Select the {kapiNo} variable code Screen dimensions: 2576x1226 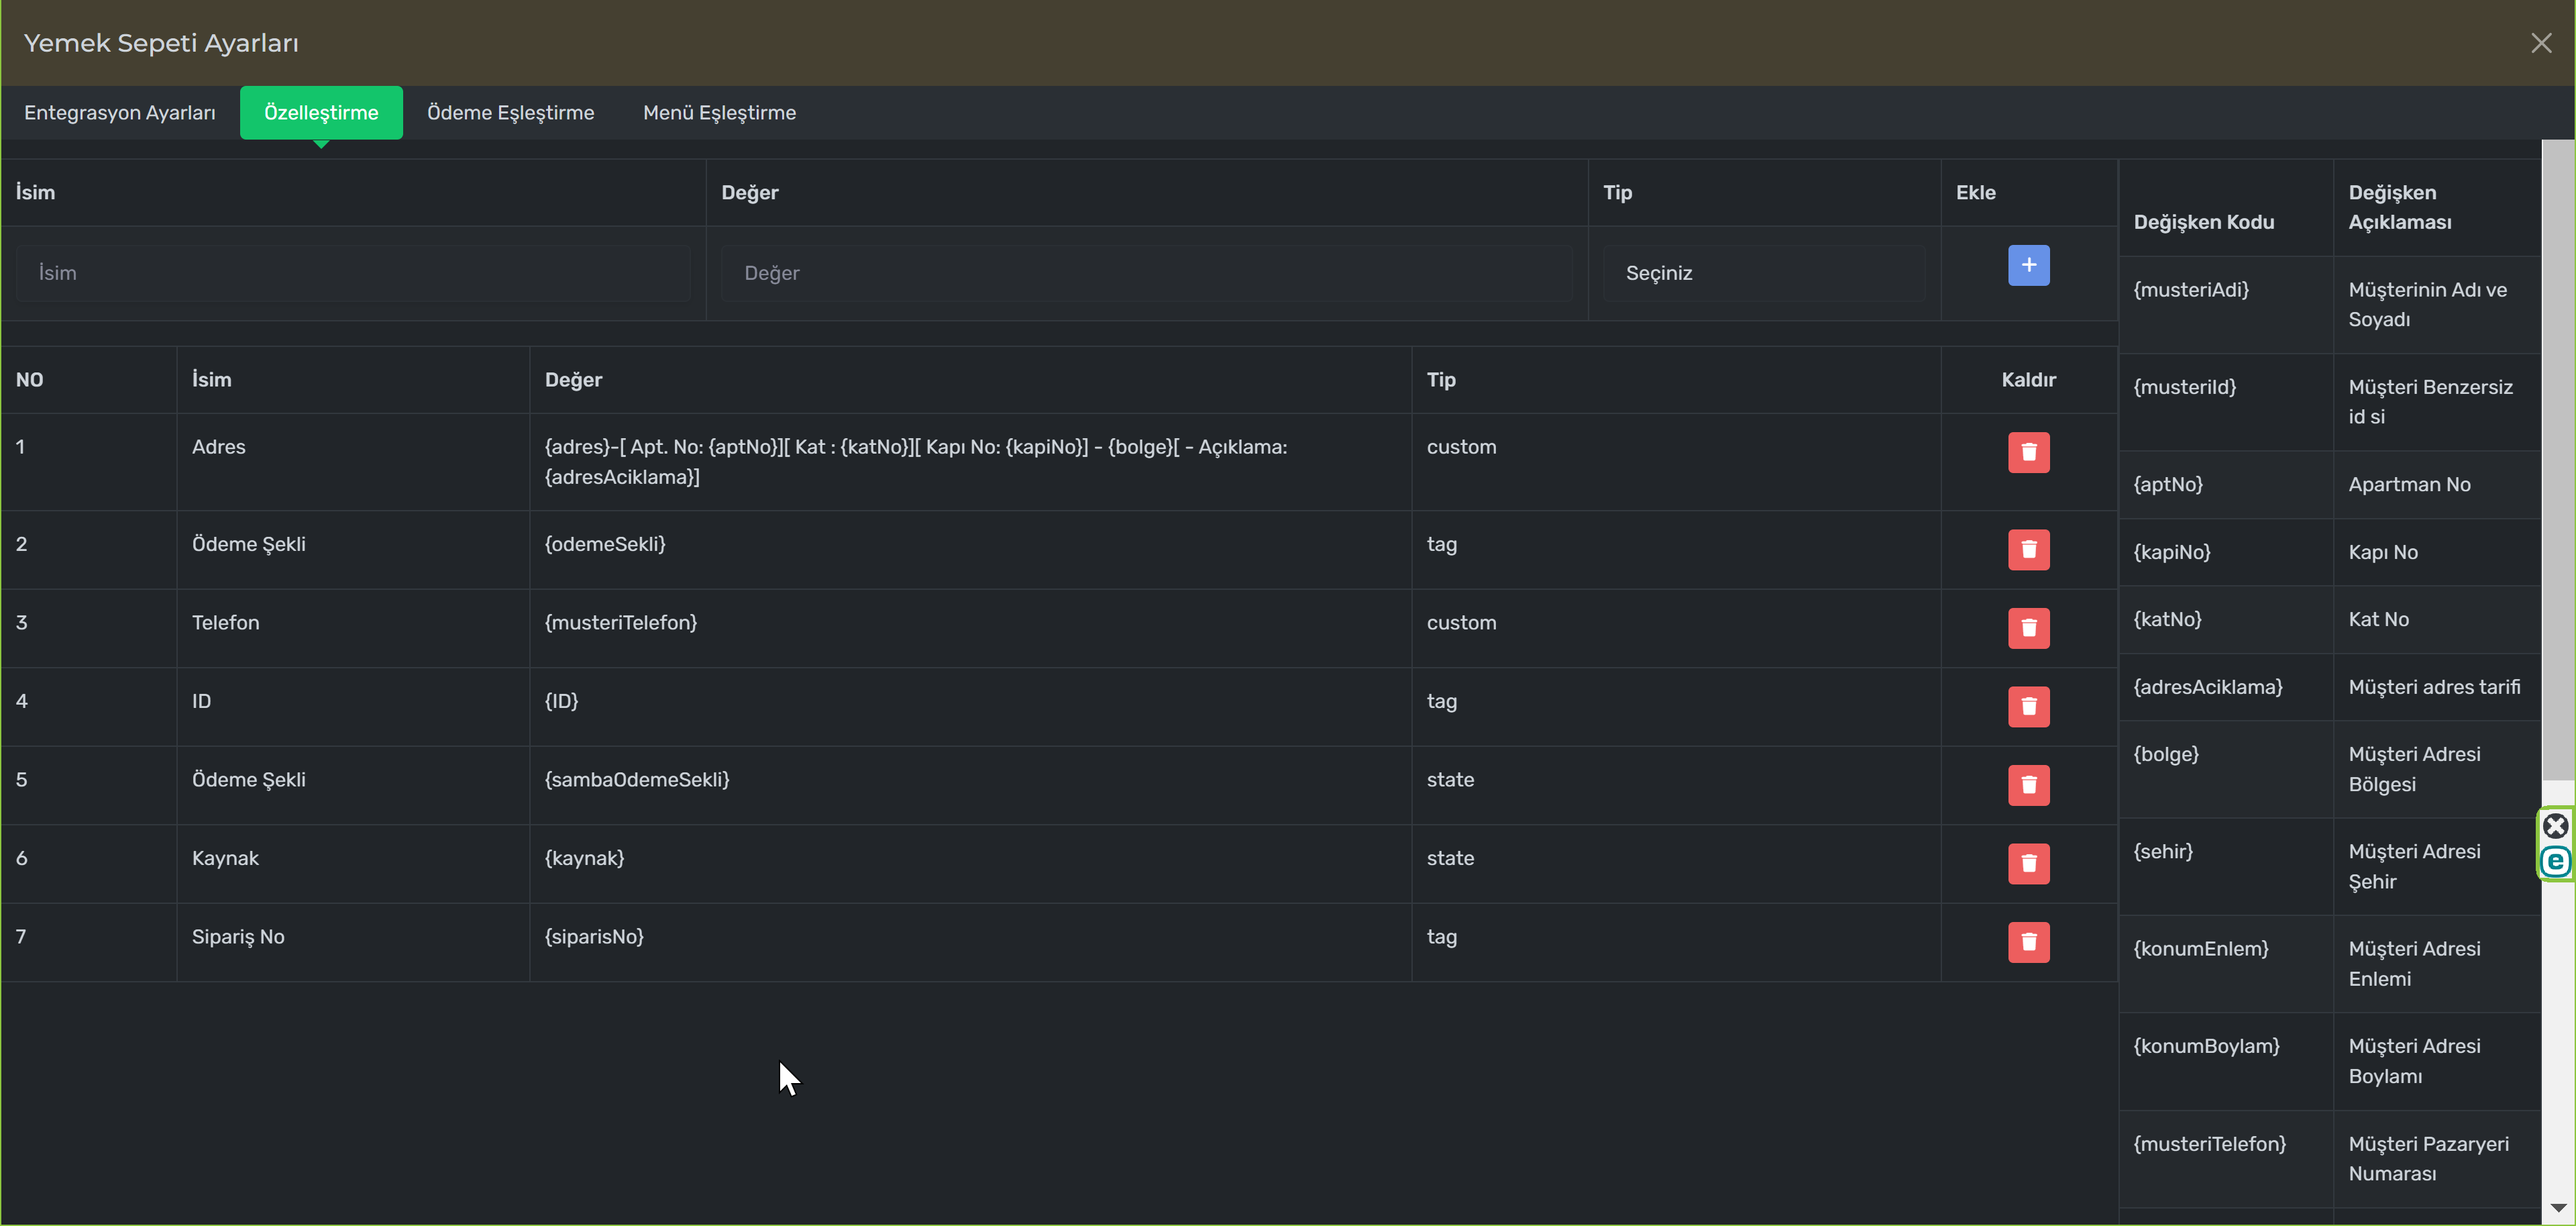pos(2171,552)
